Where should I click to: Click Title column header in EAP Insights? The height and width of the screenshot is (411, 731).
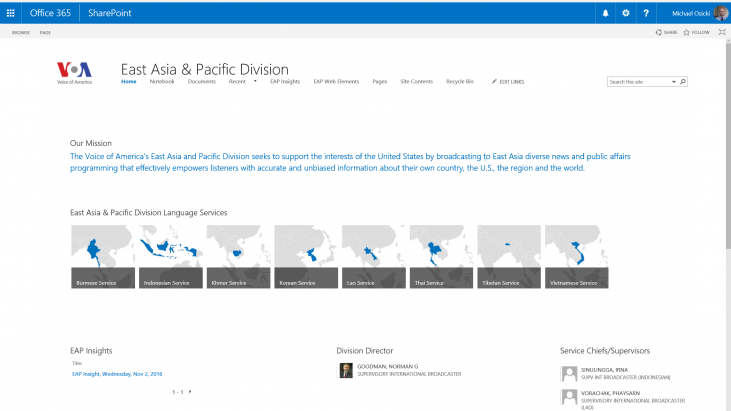77,363
